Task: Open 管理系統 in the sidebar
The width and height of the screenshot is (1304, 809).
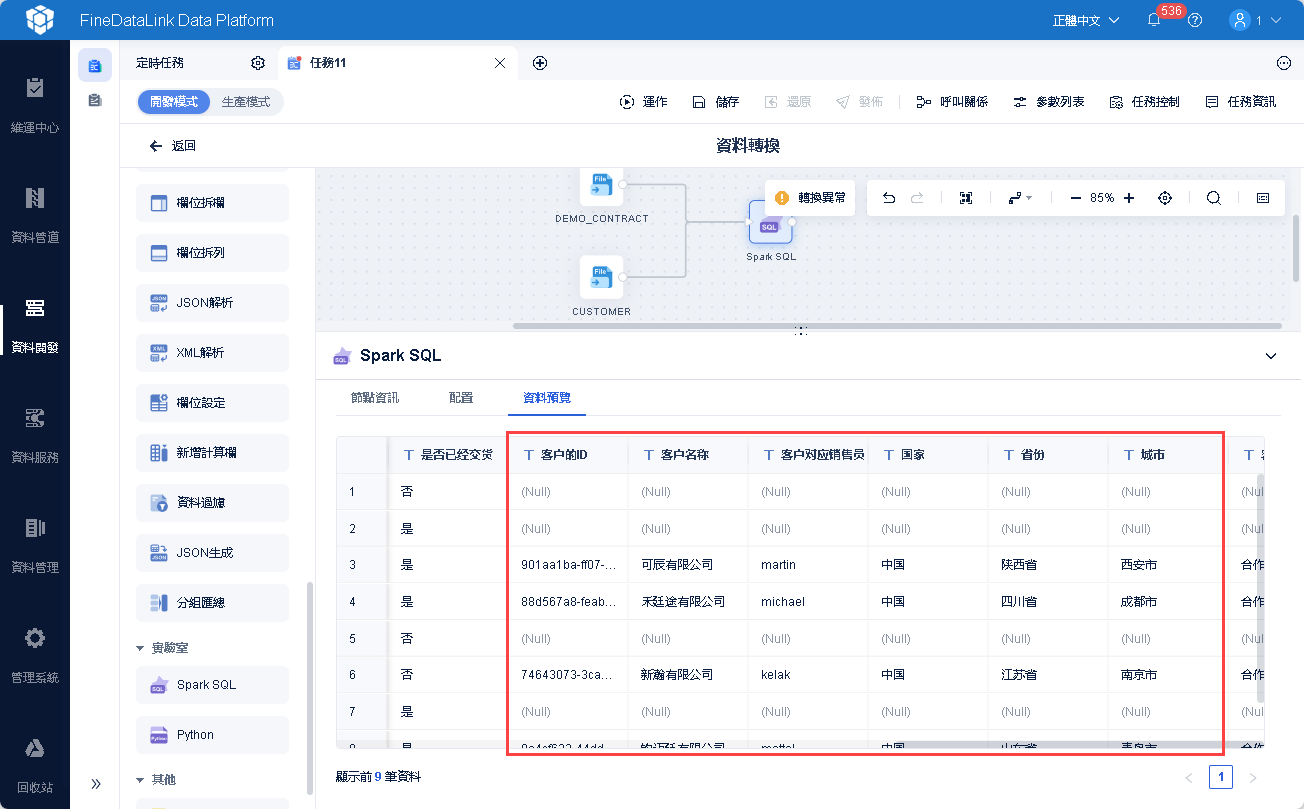Action: click(35, 655)
